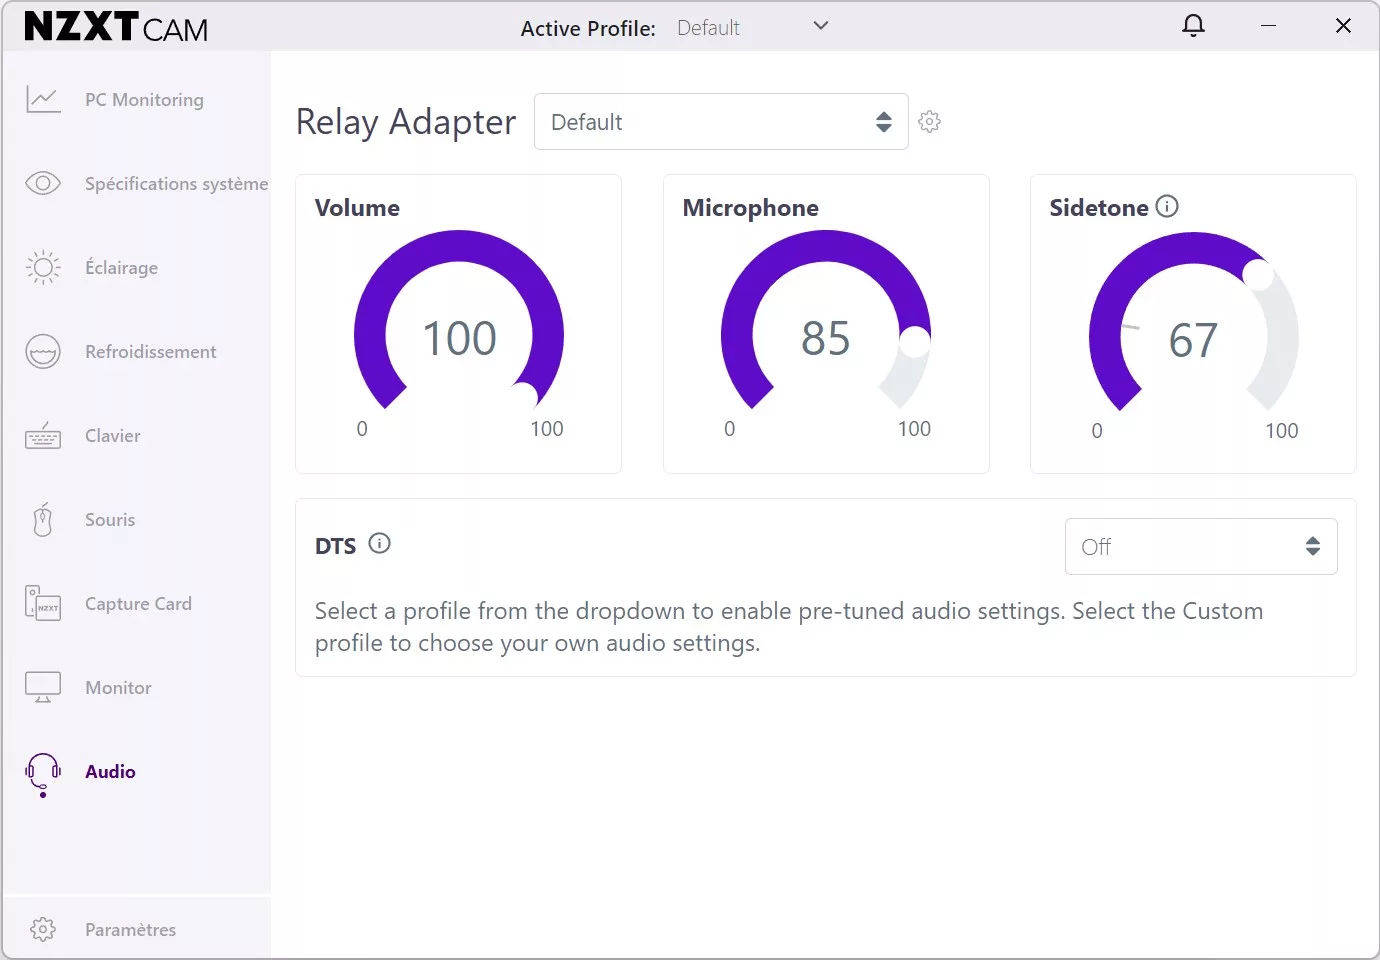Click the Microphone dial handle
Viewport: 1380px width, 960px height.
[915, 342]
